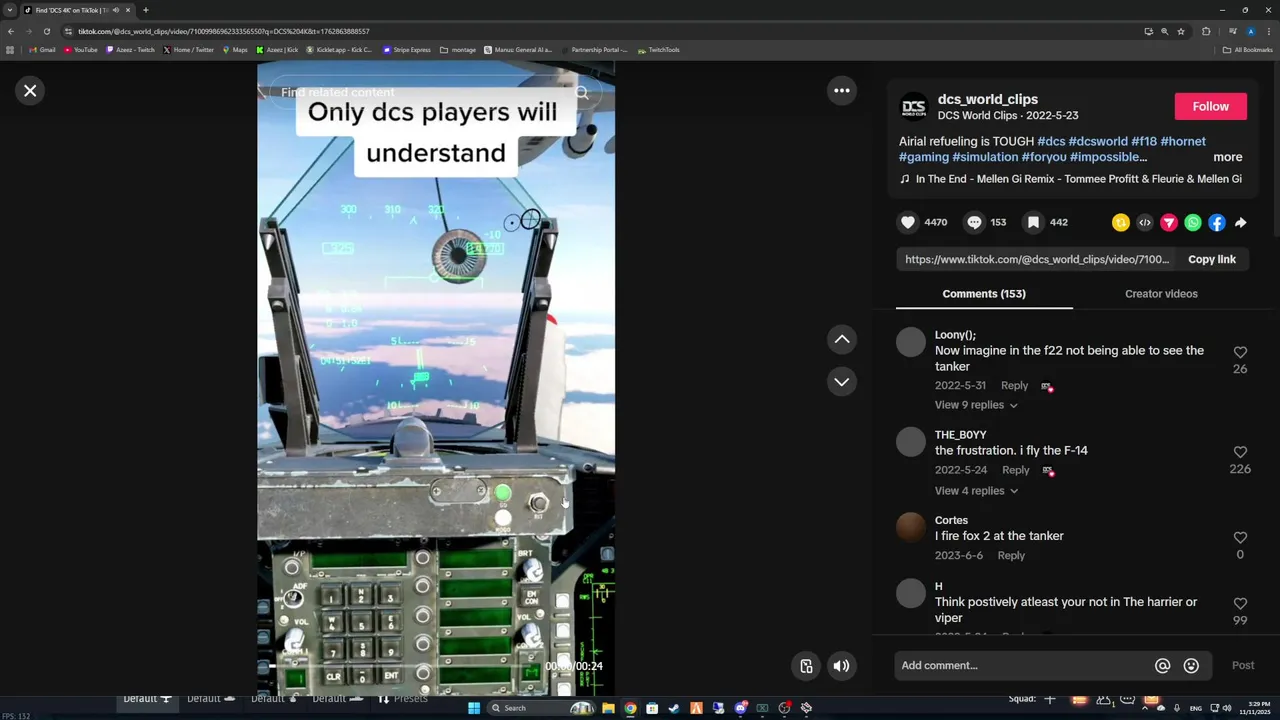Open Home / Twitter bookmark
This screenshot has height=720, width=1280.
pyautogui.click(x=188, y=50)
